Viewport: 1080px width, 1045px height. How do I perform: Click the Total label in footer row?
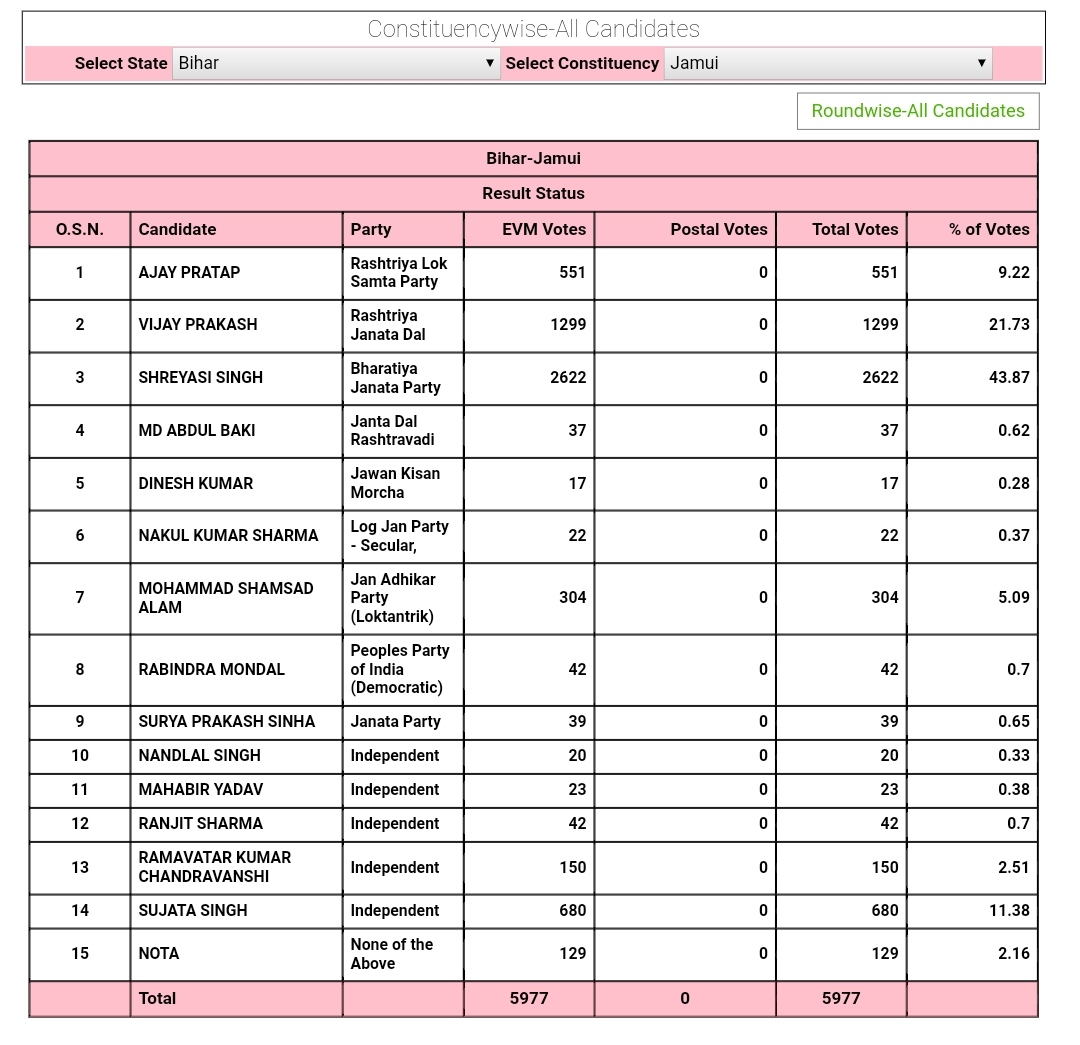(x=157, y=998)
